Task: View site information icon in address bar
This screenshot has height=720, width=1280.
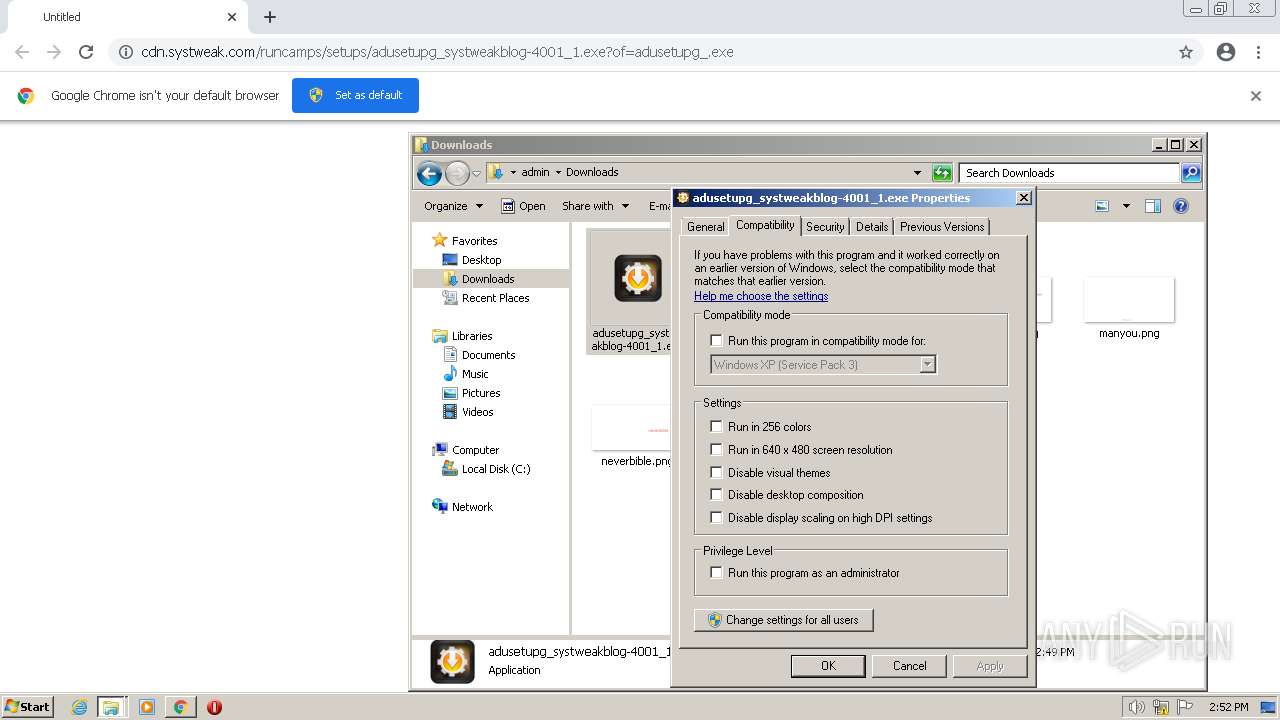Action: point(126,52)
